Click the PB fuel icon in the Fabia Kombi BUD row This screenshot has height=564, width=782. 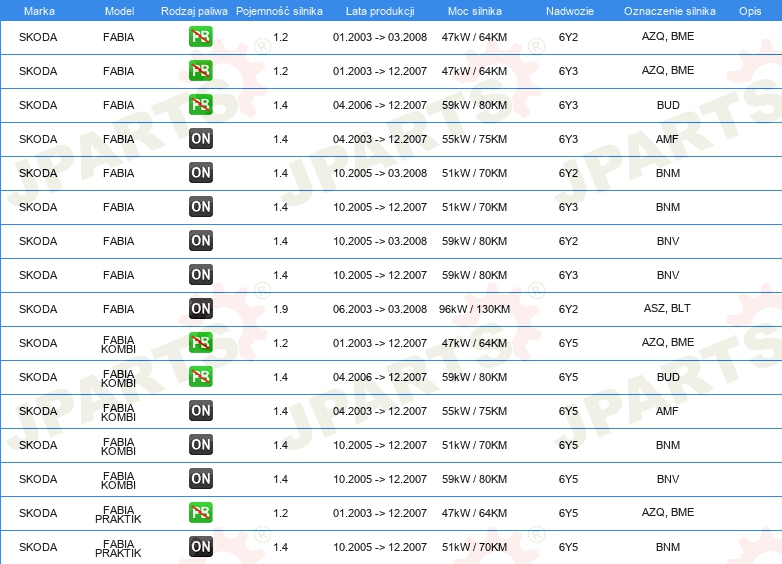pyautogui.click(x=200, y=376)
